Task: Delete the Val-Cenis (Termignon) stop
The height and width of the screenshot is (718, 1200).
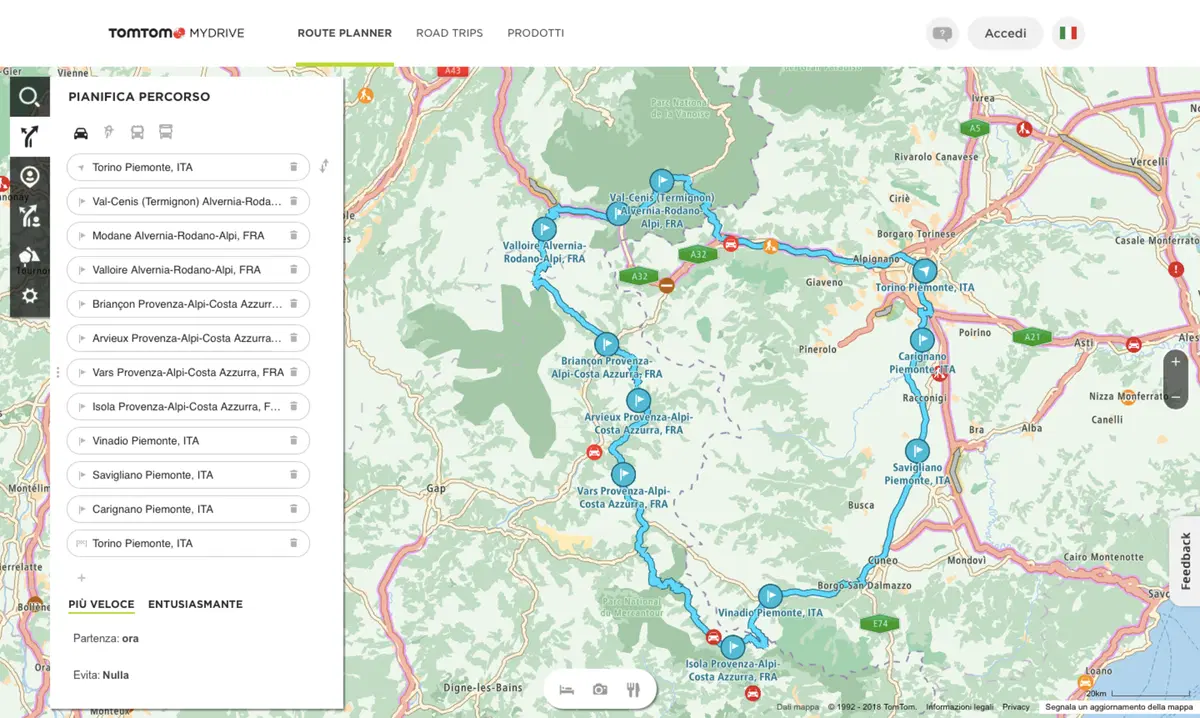Action: (294, 201)
